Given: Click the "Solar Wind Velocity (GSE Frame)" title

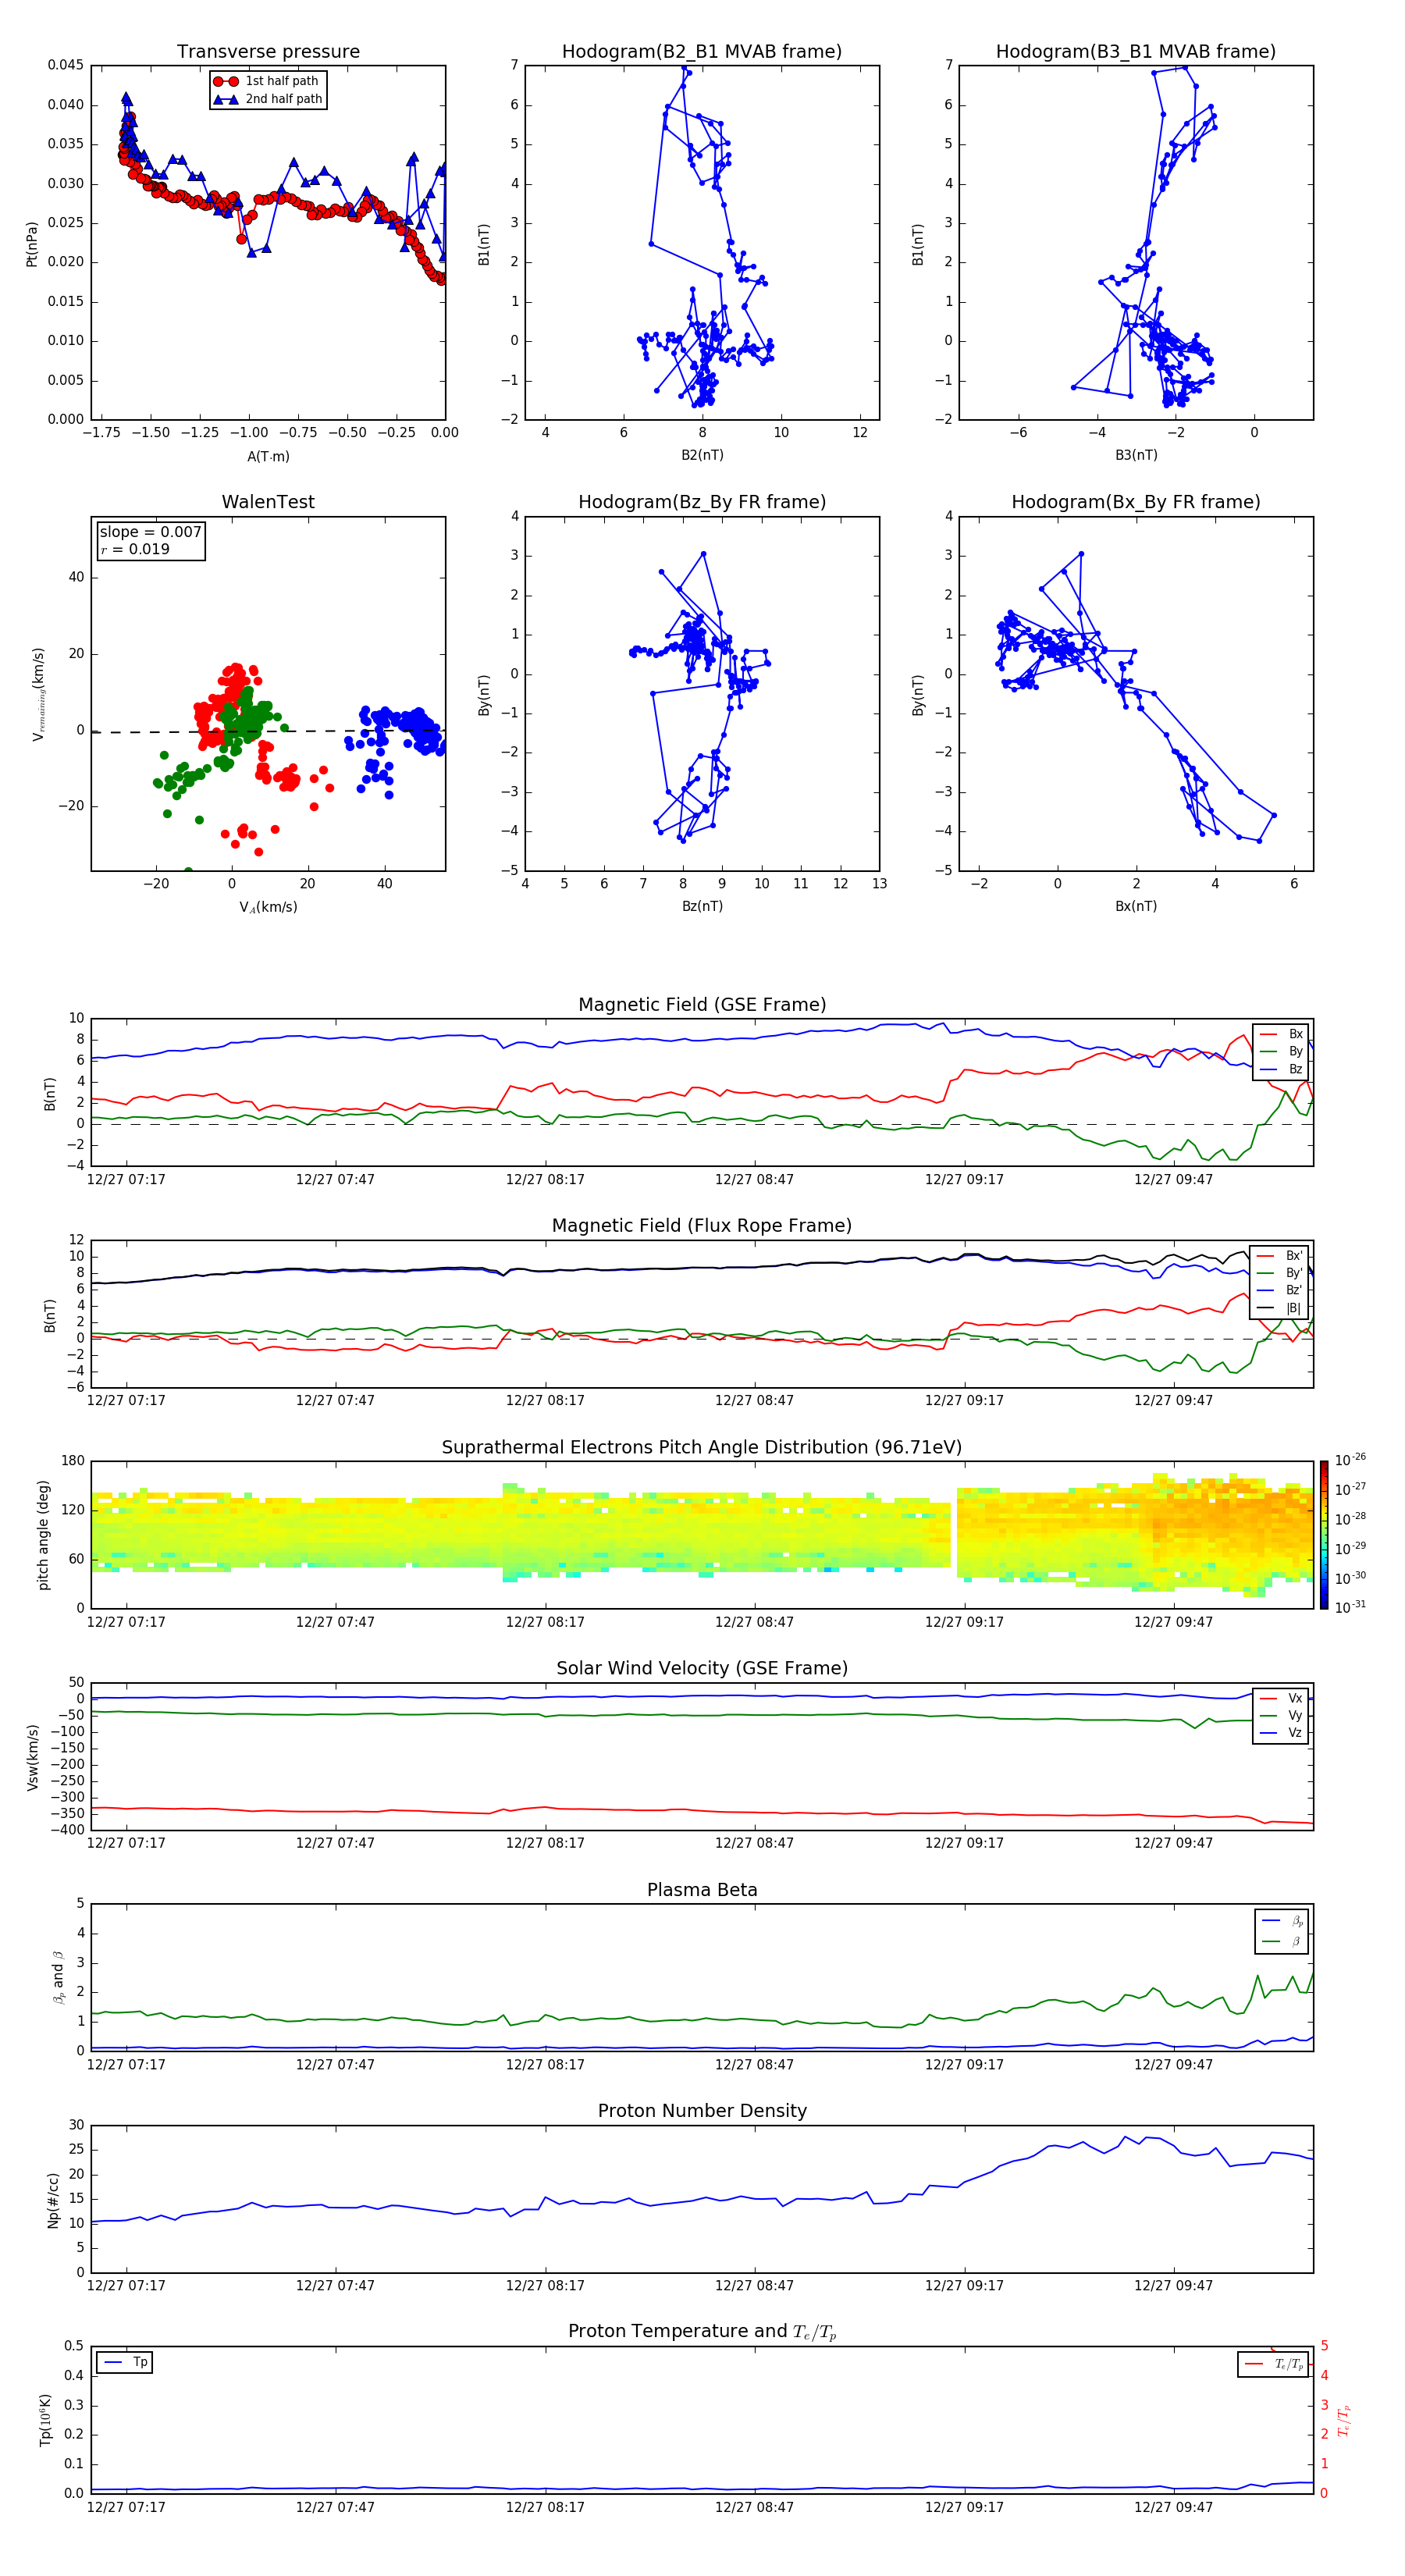Looking at the screenshot, I should coord(702,1669).
